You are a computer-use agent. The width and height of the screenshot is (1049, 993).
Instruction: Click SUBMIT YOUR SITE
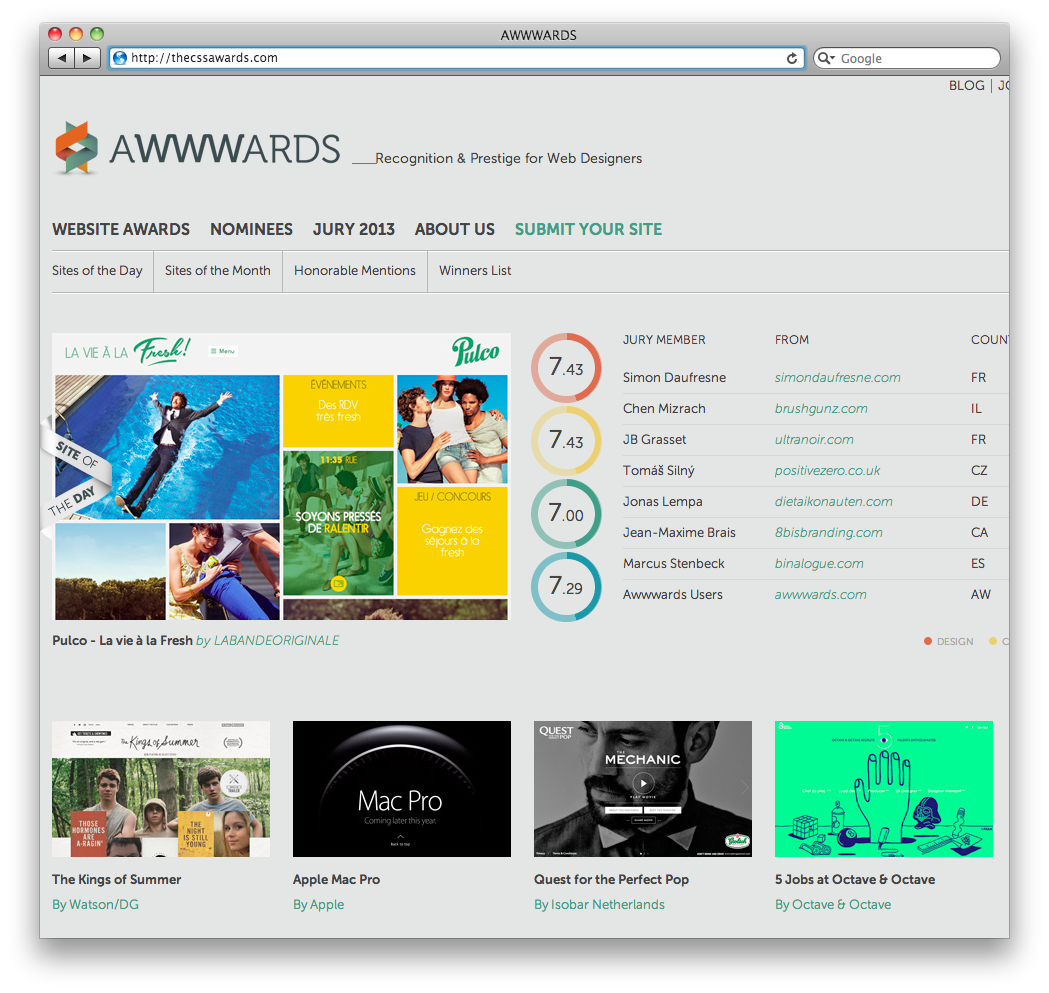tap(588, 230)
